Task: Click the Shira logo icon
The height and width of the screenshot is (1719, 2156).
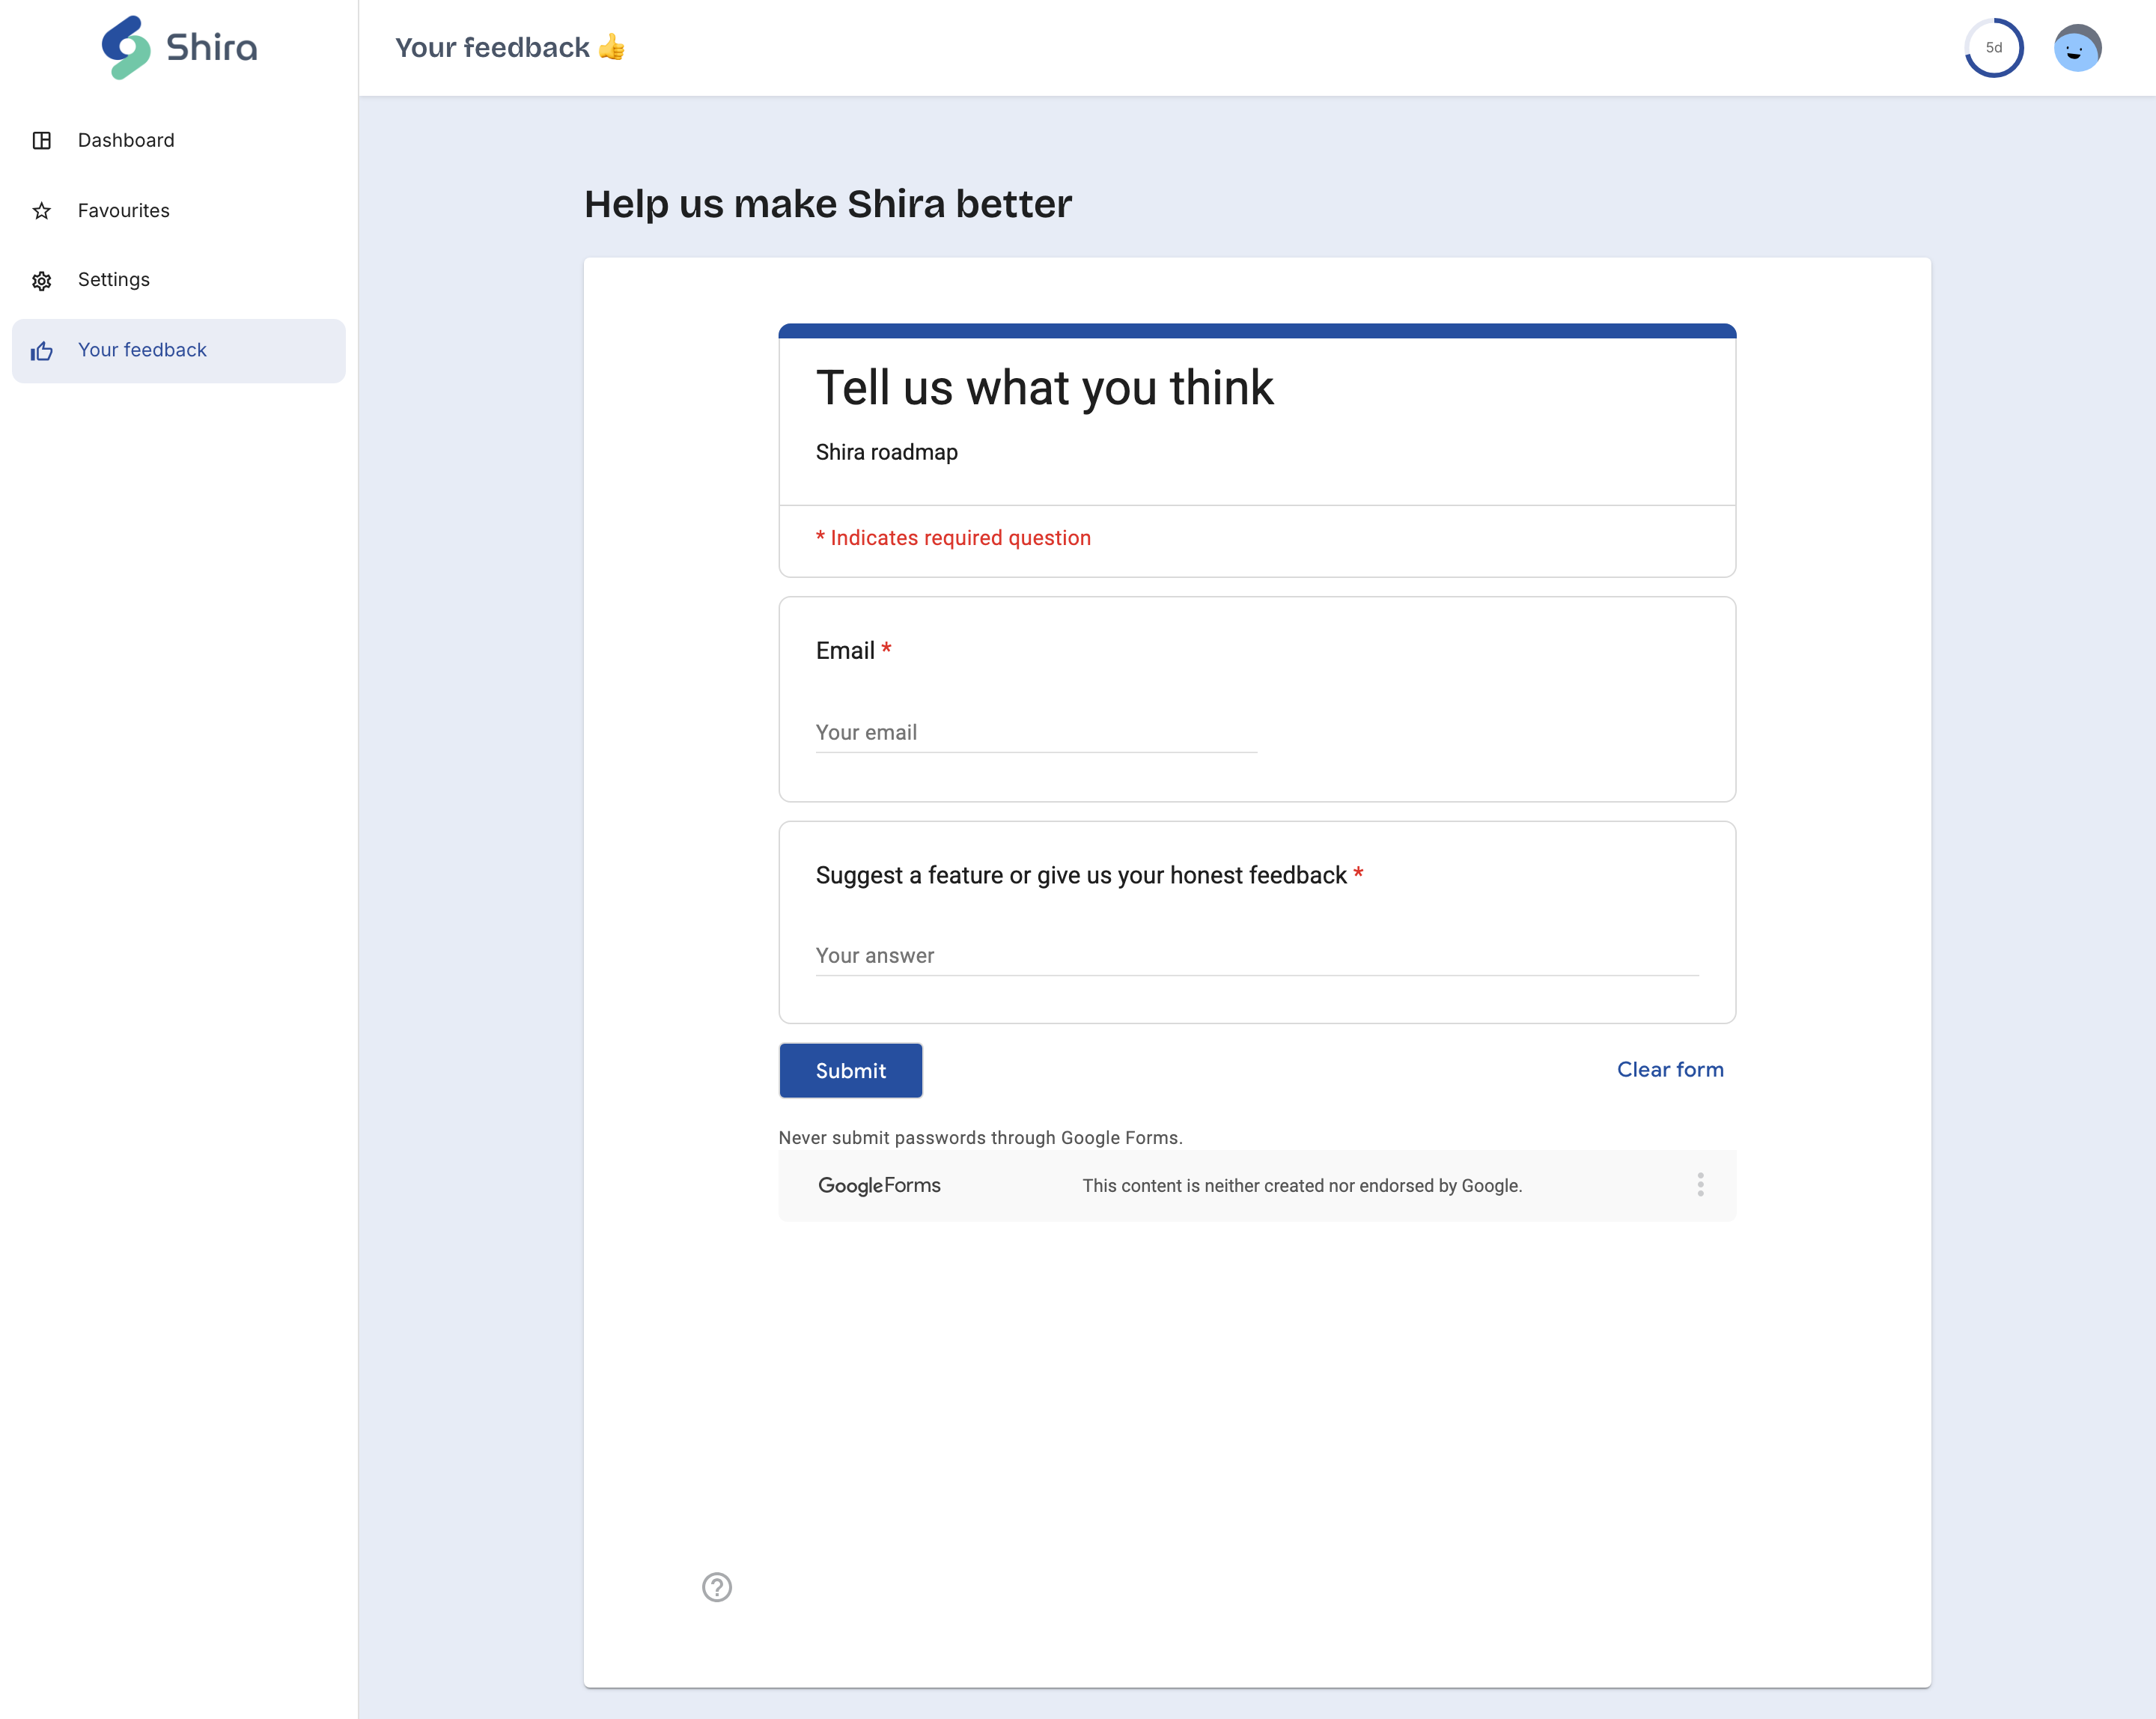Action: (x=126, y=47)
